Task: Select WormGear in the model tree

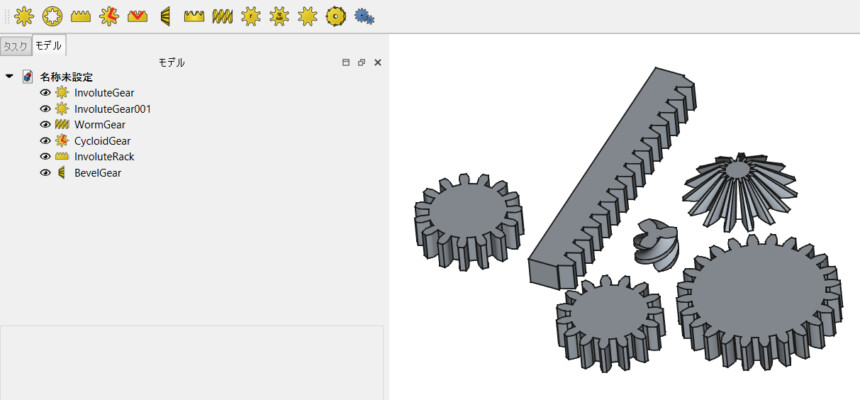Action: [100, 125]
